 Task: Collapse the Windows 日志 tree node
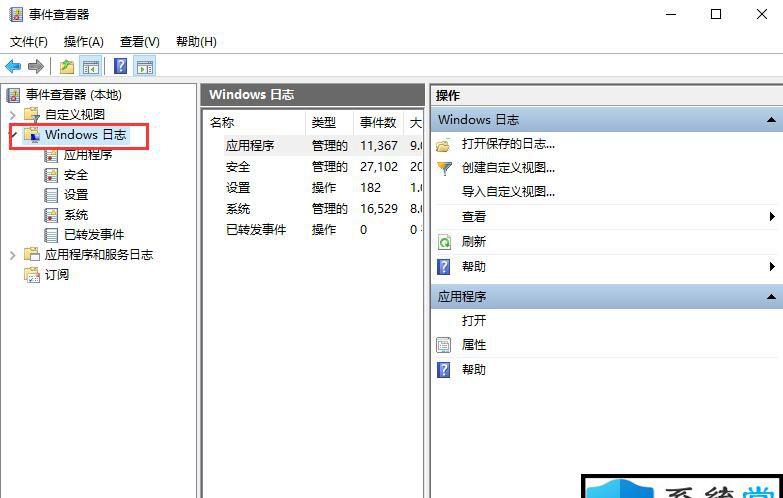pyautogui.click(x=14, y=135)
